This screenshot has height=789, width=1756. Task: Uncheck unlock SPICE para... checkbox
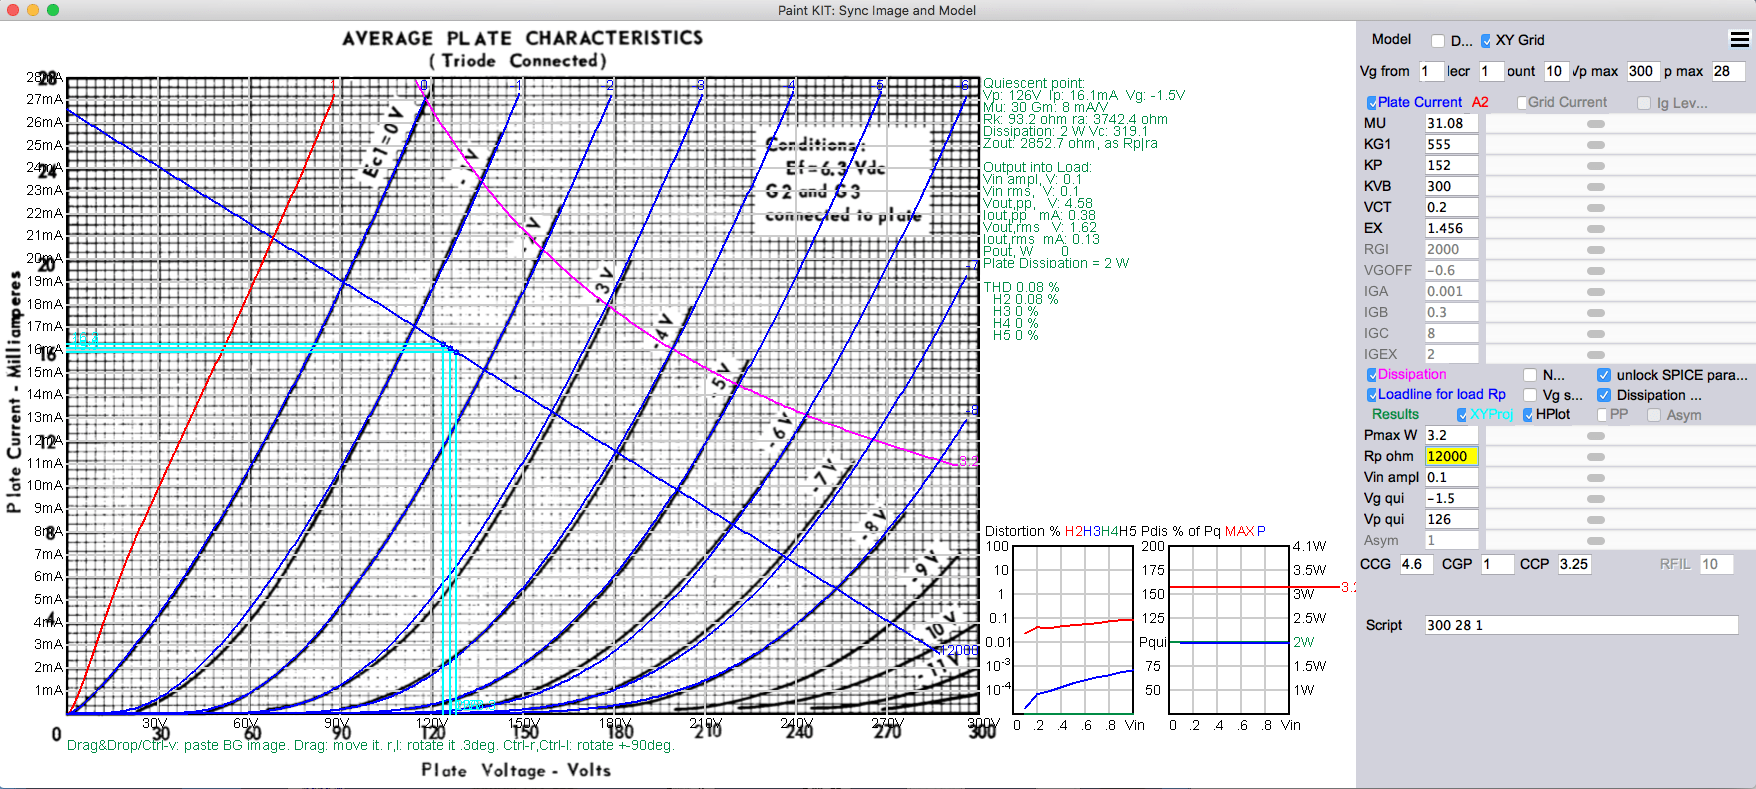pos(1604,375)
